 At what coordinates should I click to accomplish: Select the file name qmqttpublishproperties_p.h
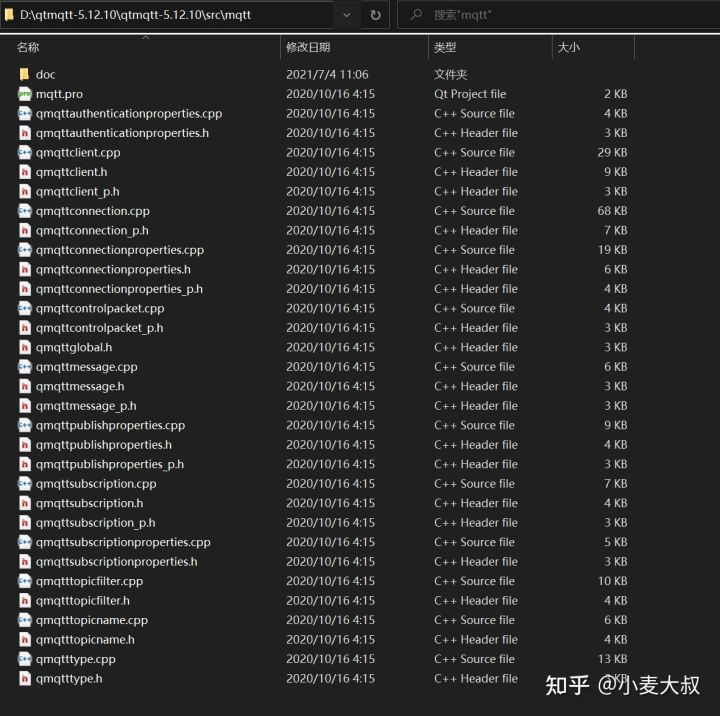[x=110, y=464]
